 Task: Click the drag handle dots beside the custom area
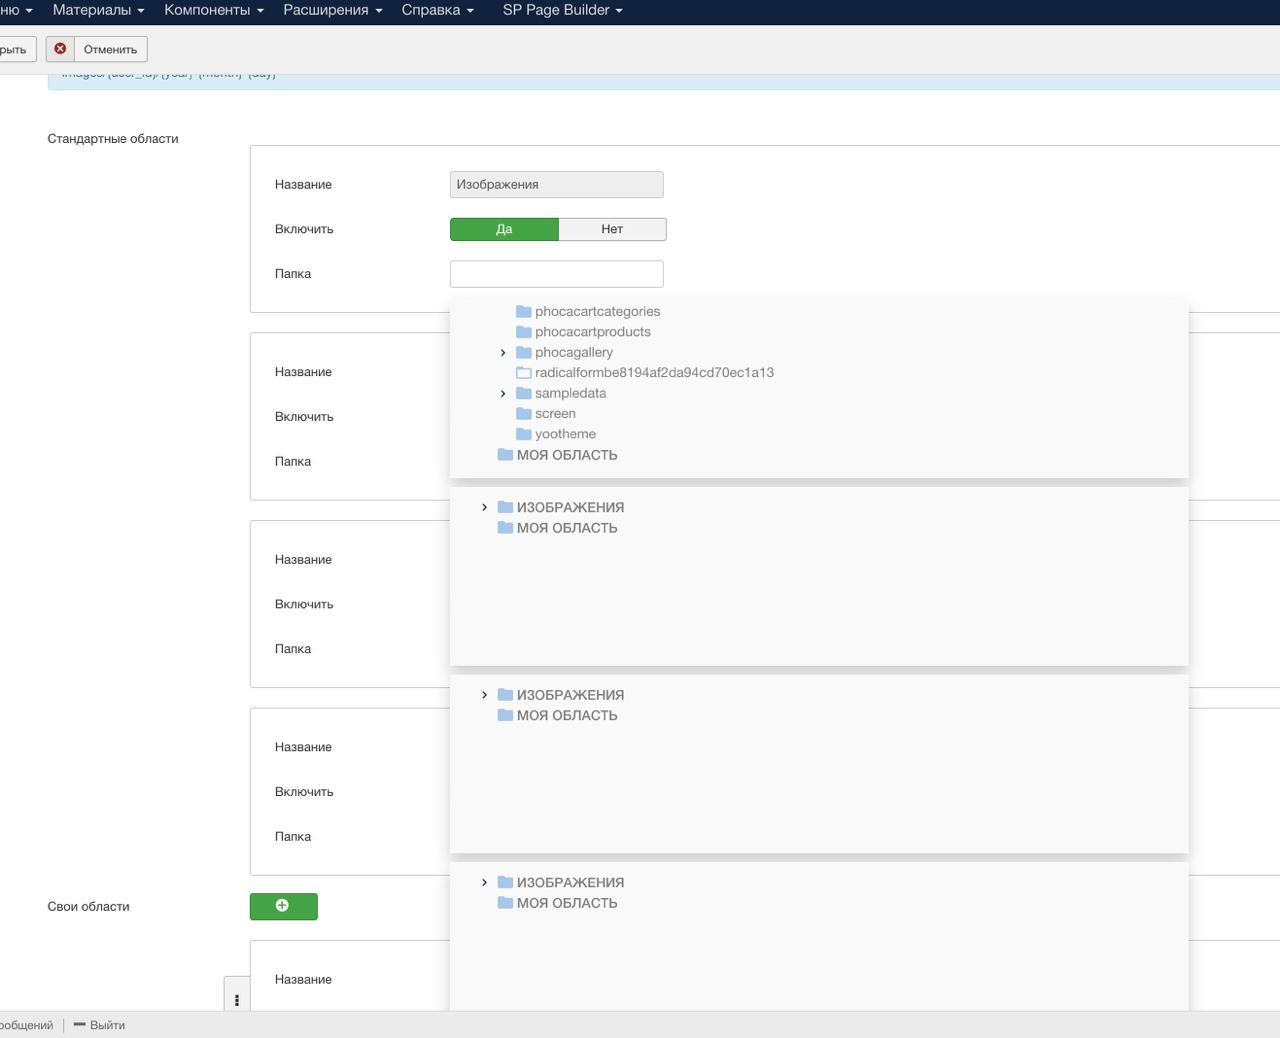click(237, 999)
